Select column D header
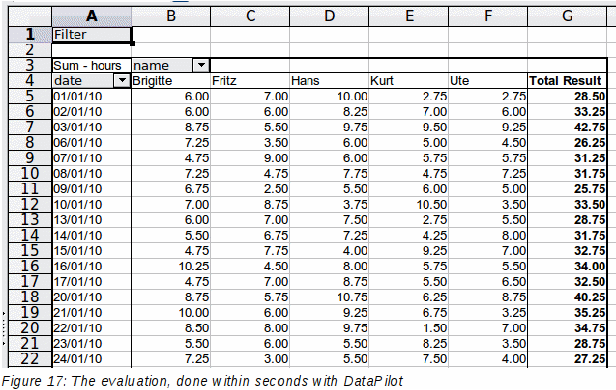Image resolution: width=616 pixels, height=390 pixels. tap(329, 16)
